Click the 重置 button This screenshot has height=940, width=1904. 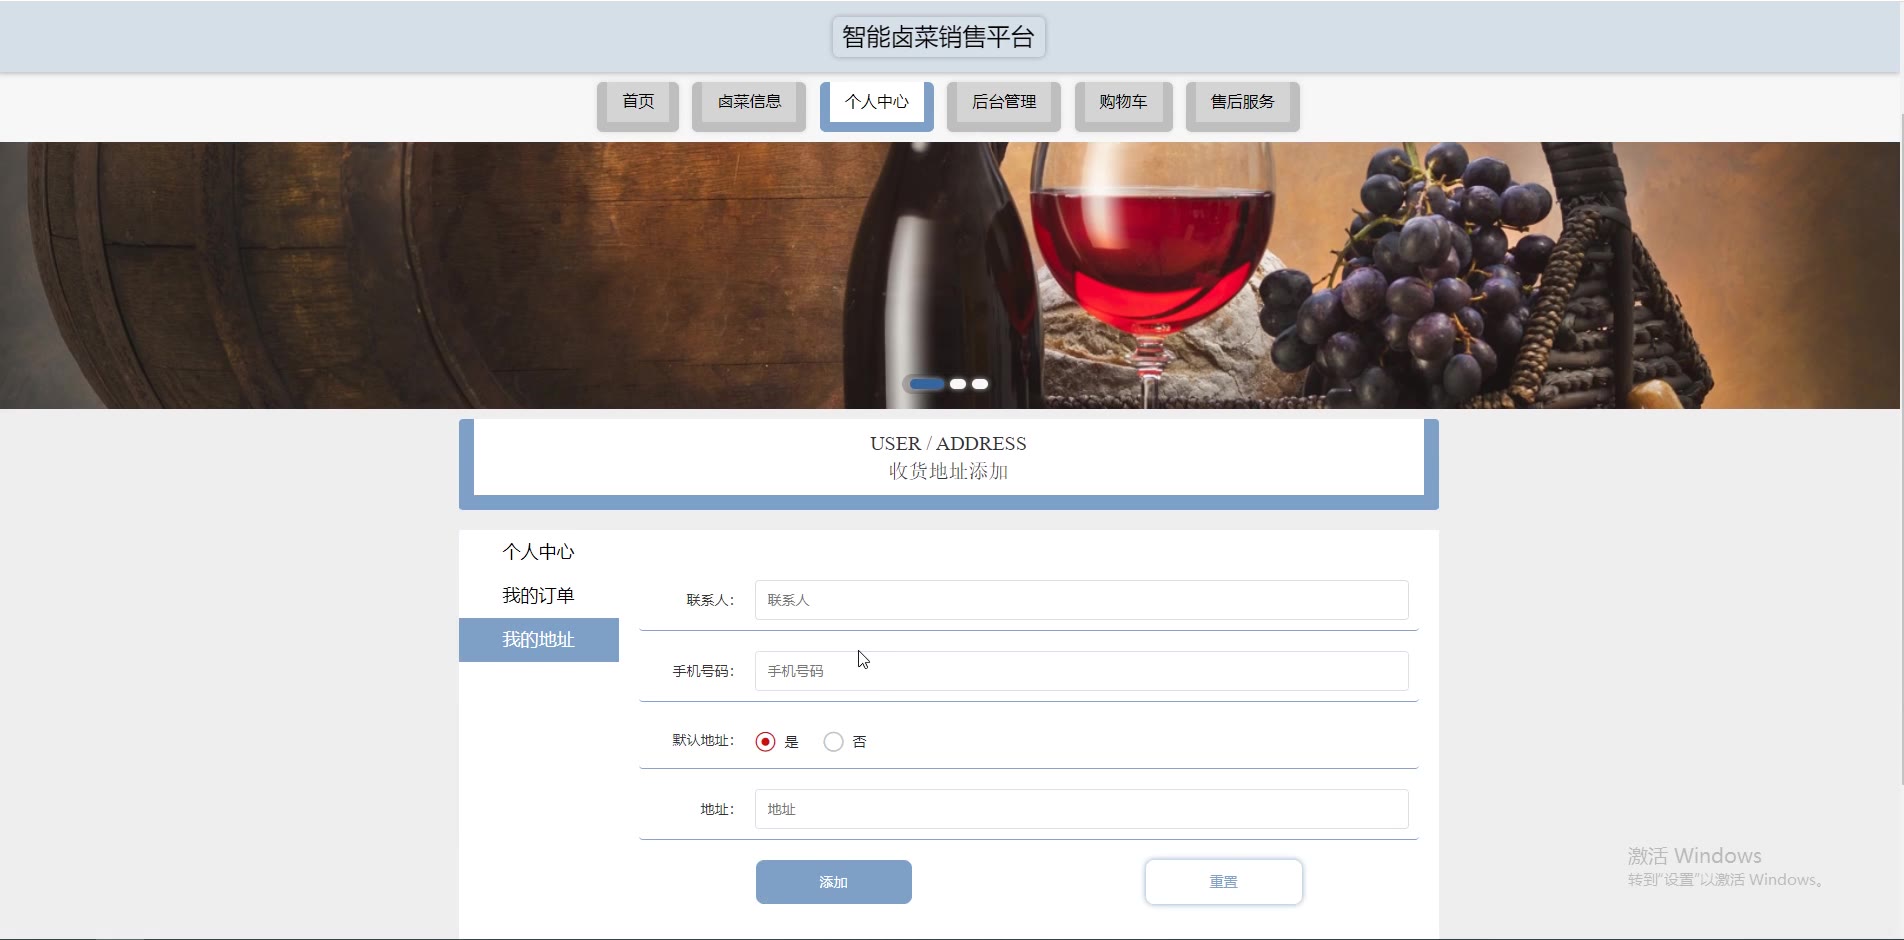click(1223, 882)
